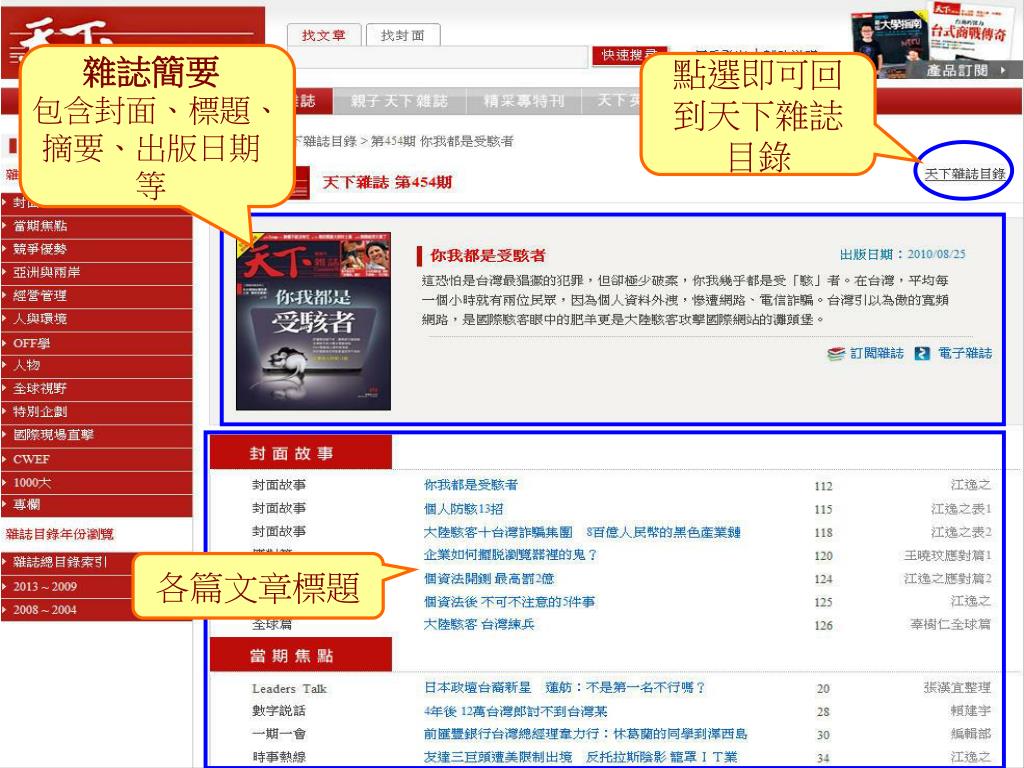Image resolution: width=1024 pixels, height=768 pixels.
Task: Open the 親子天下雜誌 navigation tab
Action: pos(399,101)
